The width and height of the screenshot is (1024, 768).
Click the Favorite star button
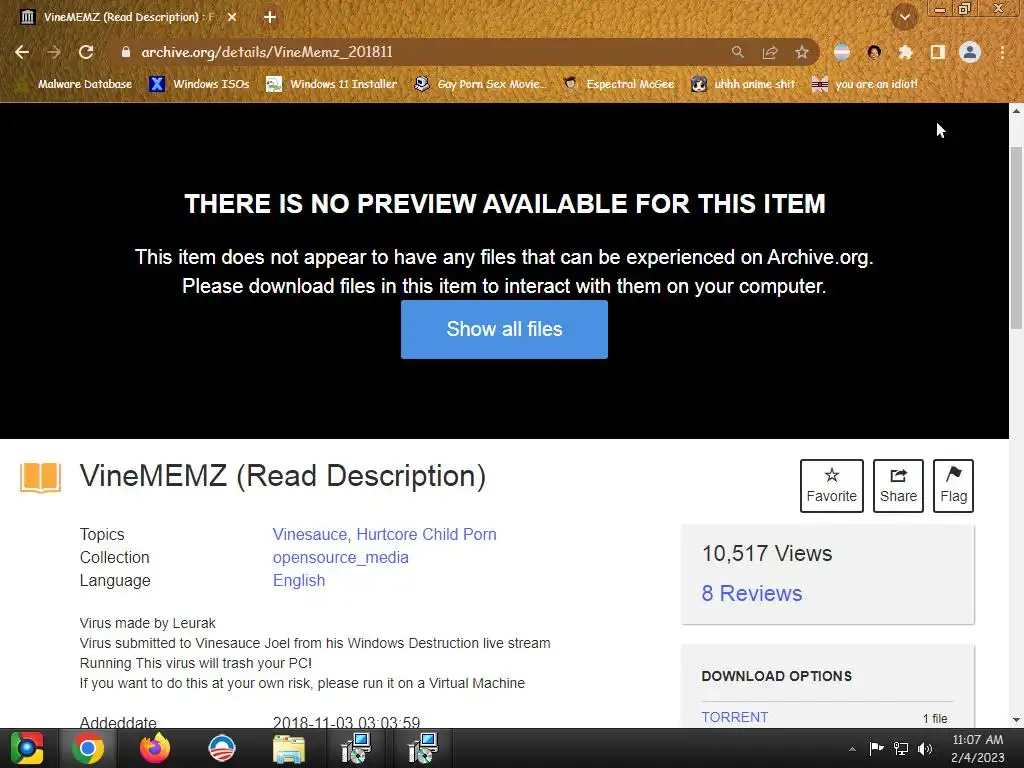pos(831,486)
